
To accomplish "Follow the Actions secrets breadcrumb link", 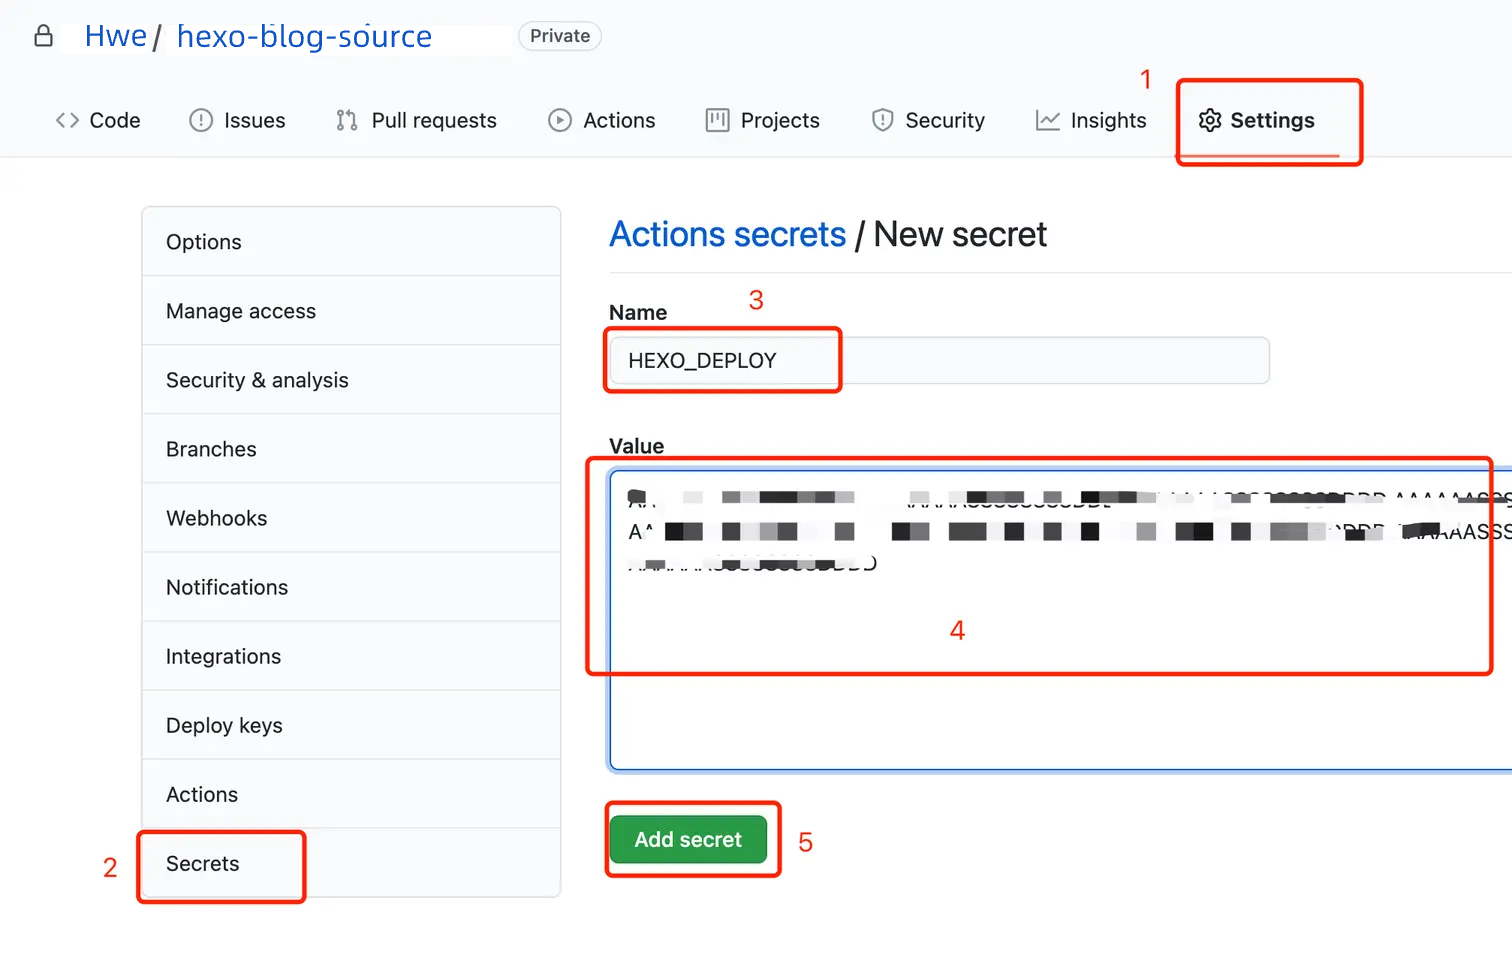I will point(727,235).
